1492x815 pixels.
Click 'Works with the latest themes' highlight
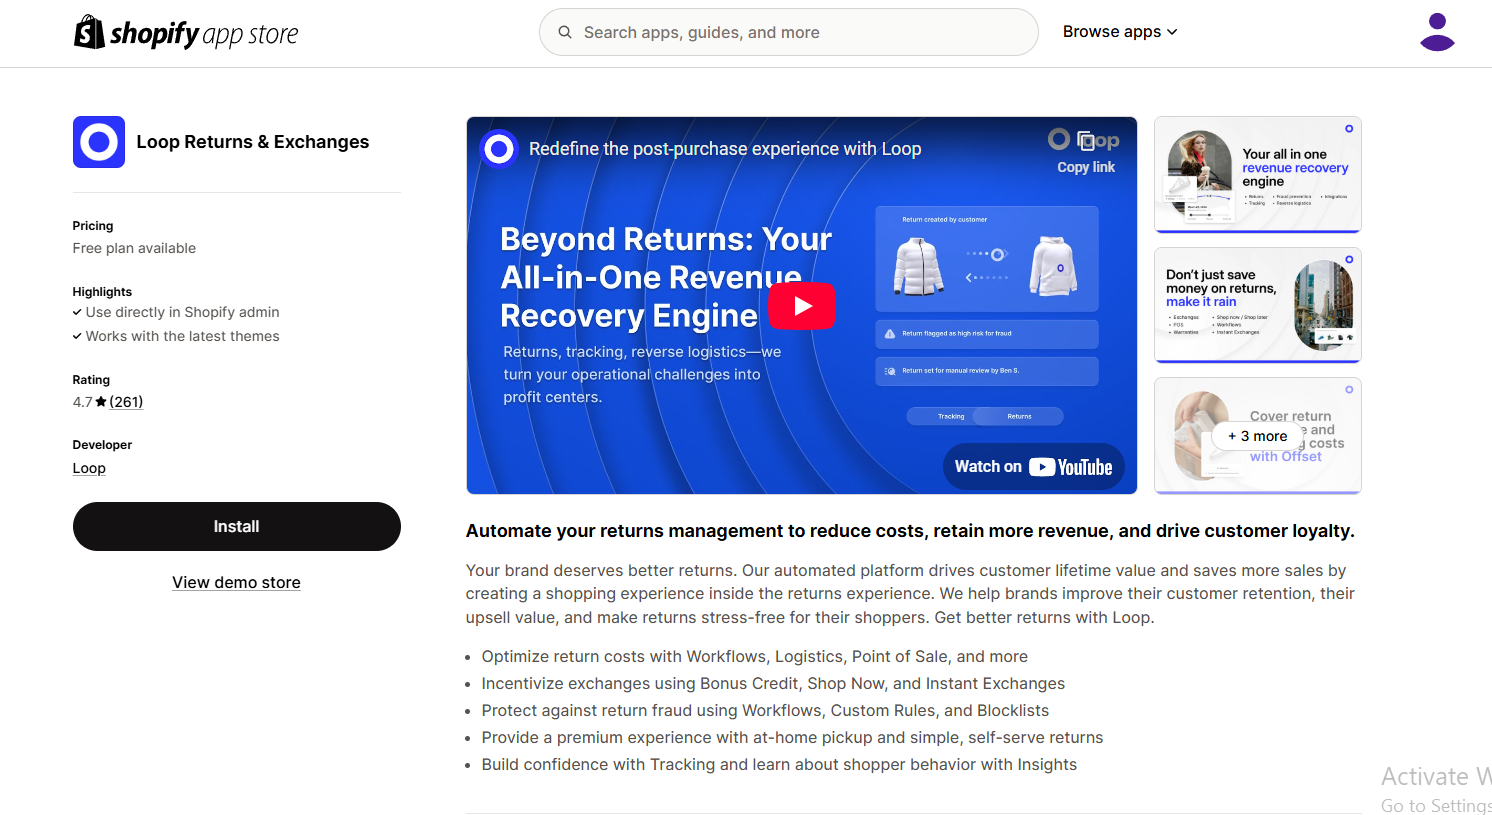pyautogui.click(x=182, y=337)
